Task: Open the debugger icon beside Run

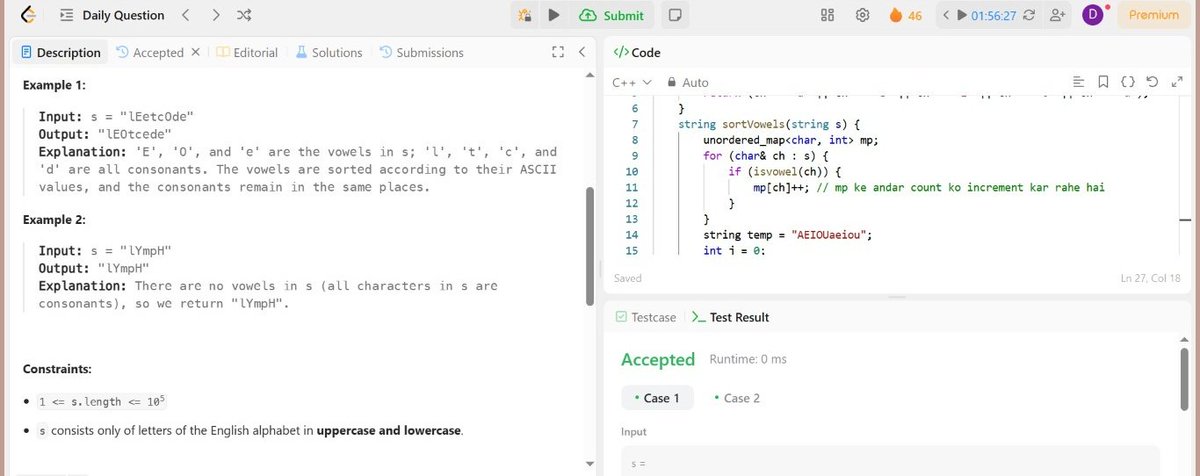Action: (x=525, y=15)
